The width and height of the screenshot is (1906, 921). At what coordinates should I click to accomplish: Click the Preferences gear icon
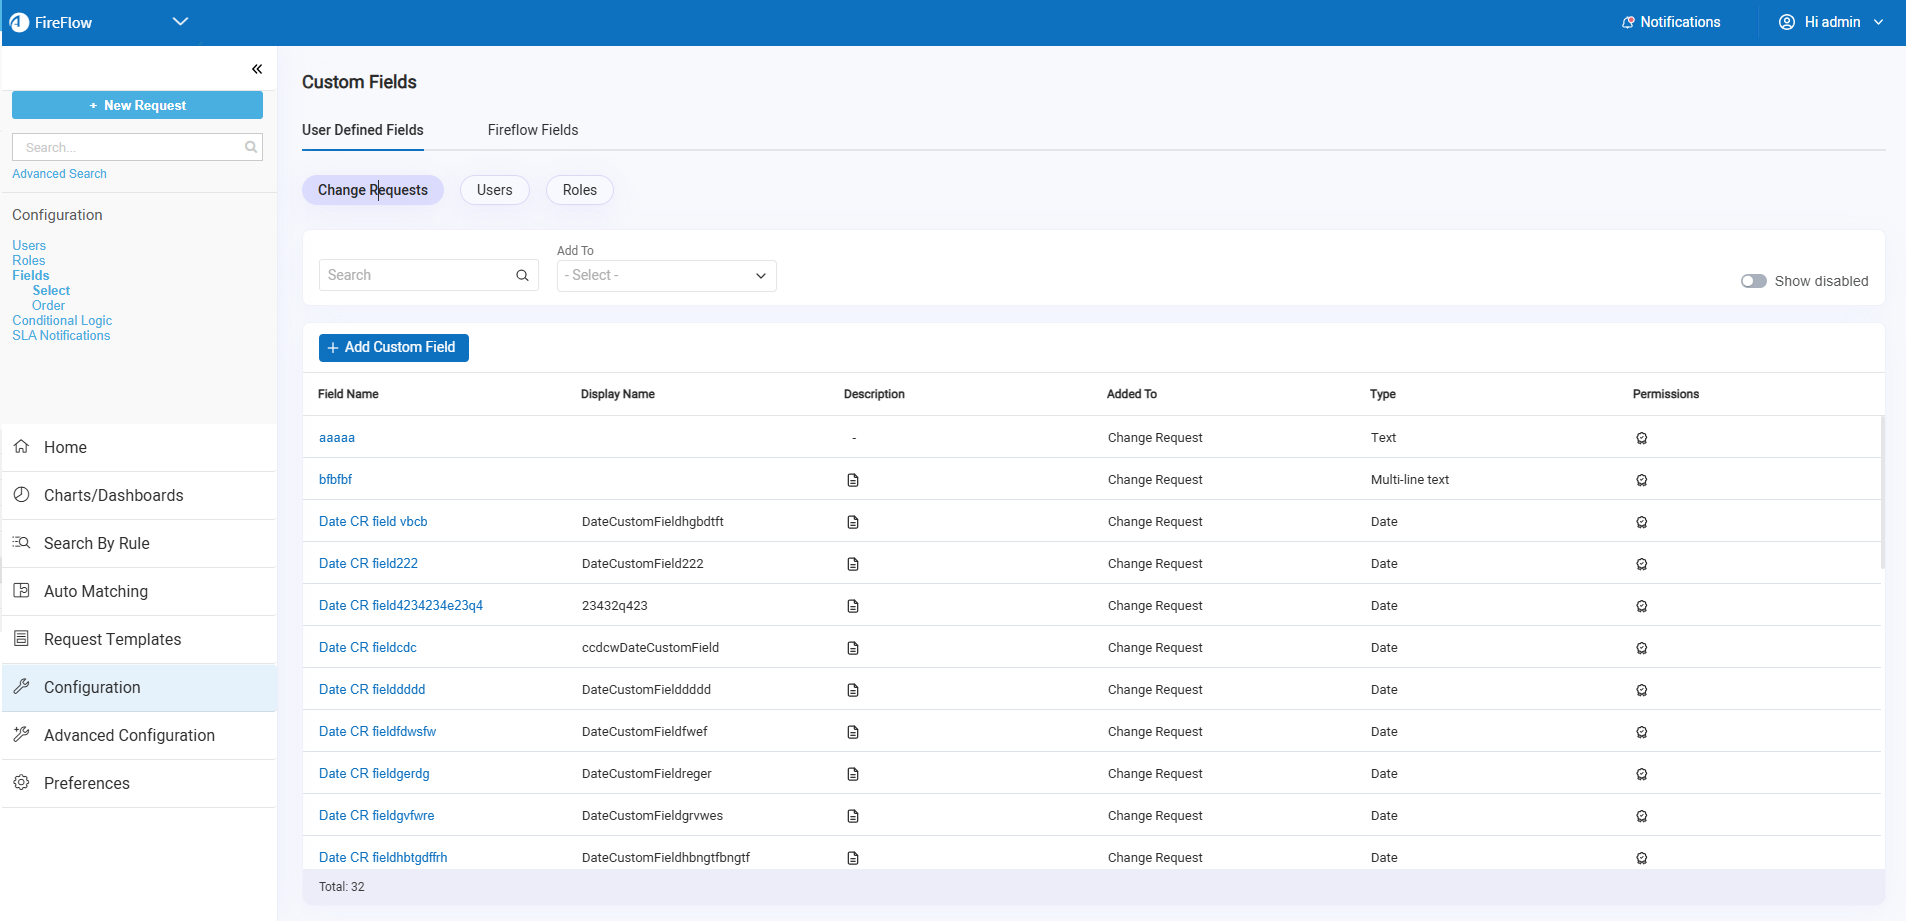click(22, 783)
